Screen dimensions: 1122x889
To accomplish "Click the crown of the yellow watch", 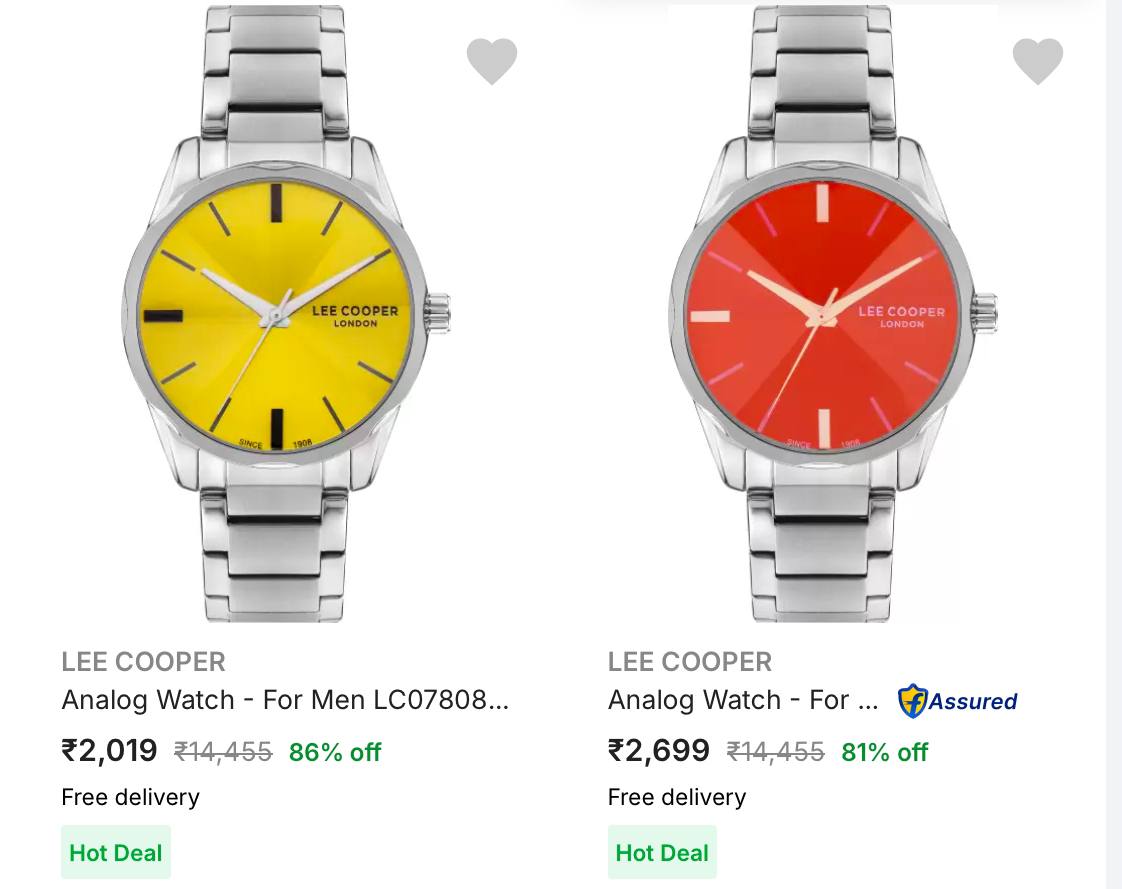I will (439, 314).
